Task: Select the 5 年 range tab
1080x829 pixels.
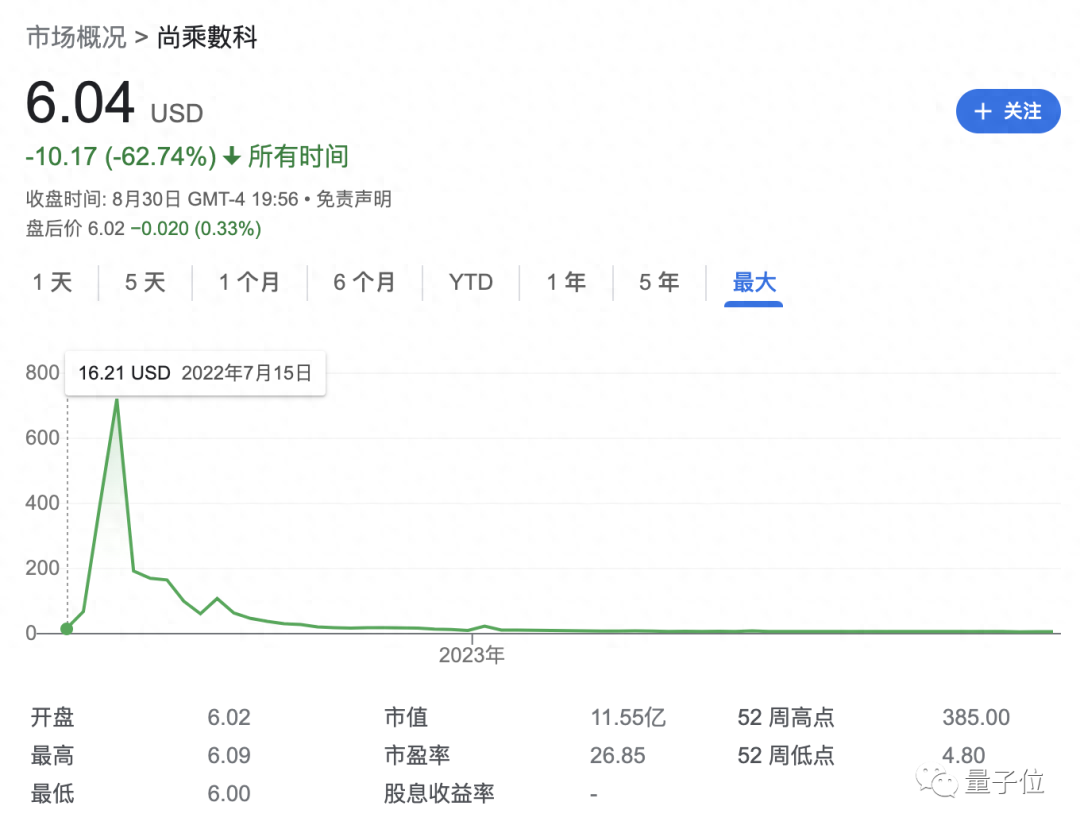Action: pos(659,283)
